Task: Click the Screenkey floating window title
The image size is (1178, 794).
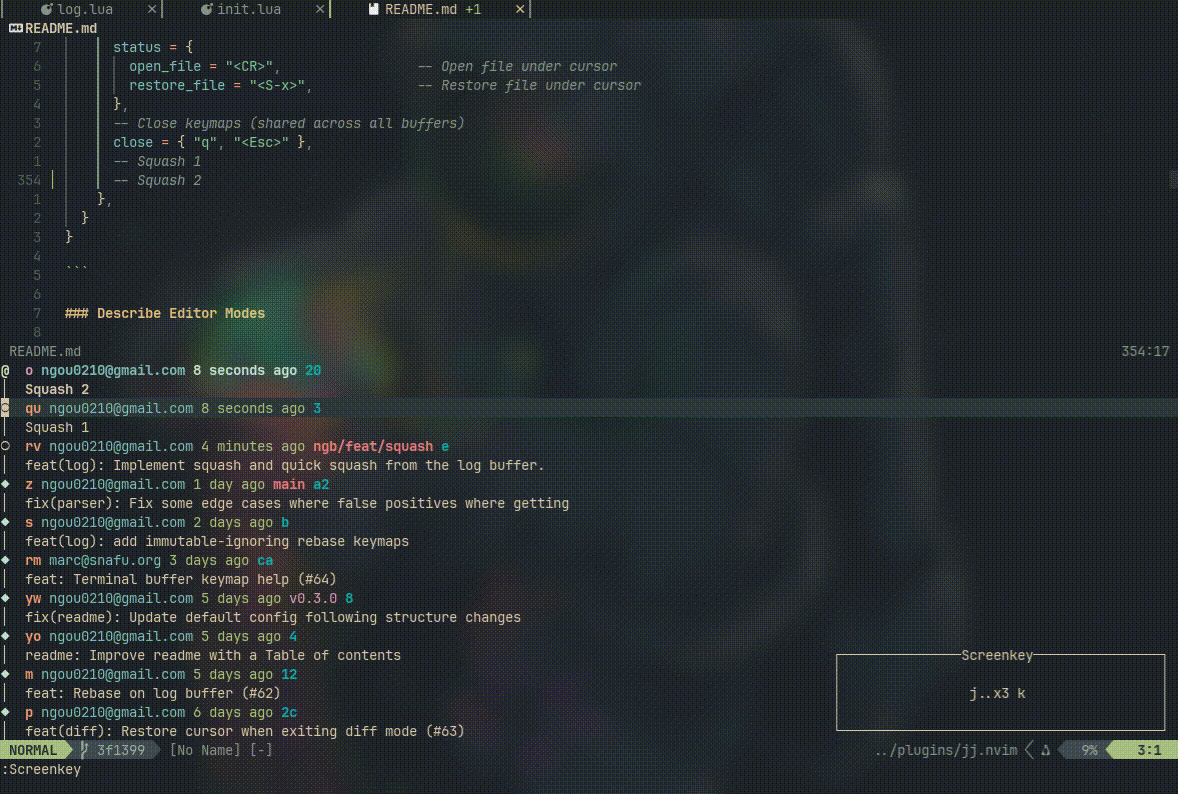Action: point(997,655)
